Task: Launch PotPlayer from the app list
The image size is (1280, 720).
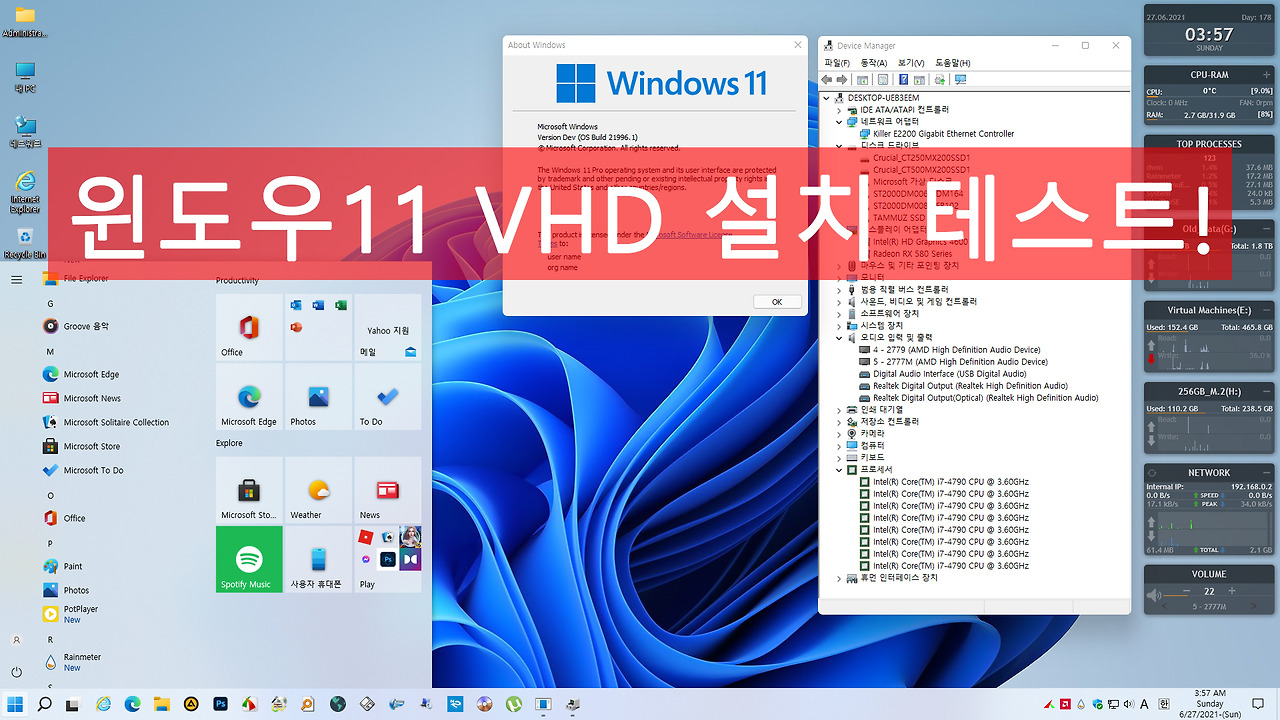Action: coord(70,613)
